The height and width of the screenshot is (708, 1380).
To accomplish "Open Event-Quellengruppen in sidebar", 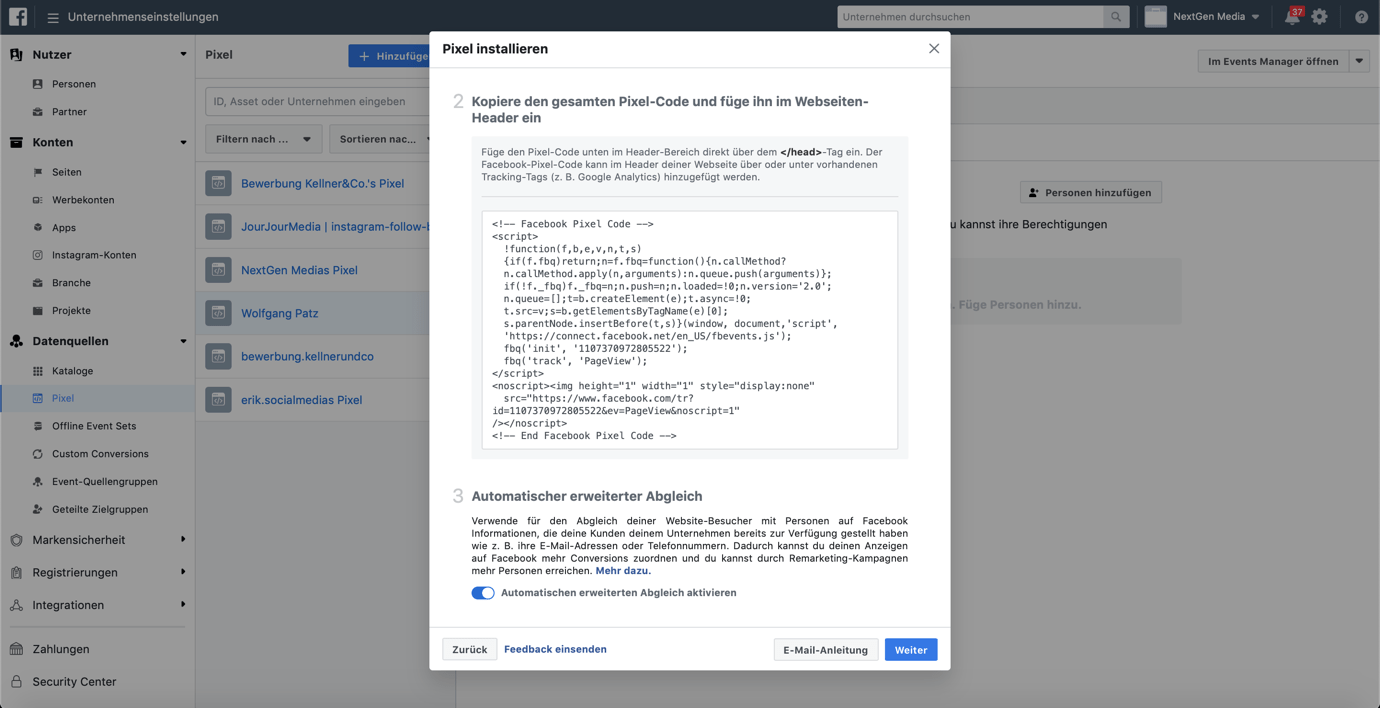I will click(x=105, y=482).
